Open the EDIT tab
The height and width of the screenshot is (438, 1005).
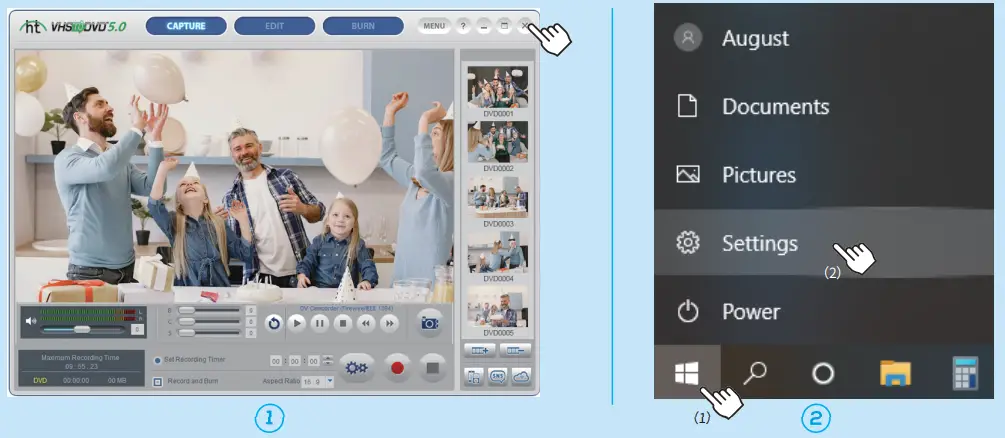tap(274, 26)
